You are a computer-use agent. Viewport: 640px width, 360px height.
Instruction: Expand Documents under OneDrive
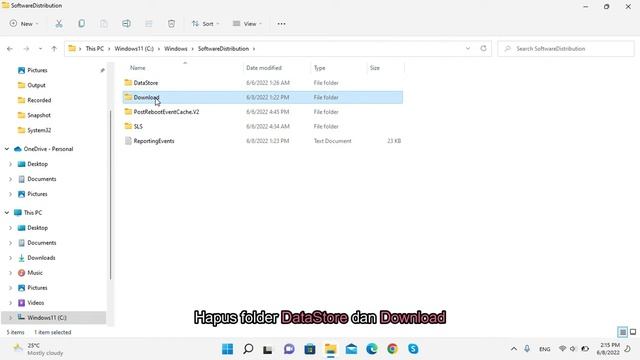tap(11, 179)
